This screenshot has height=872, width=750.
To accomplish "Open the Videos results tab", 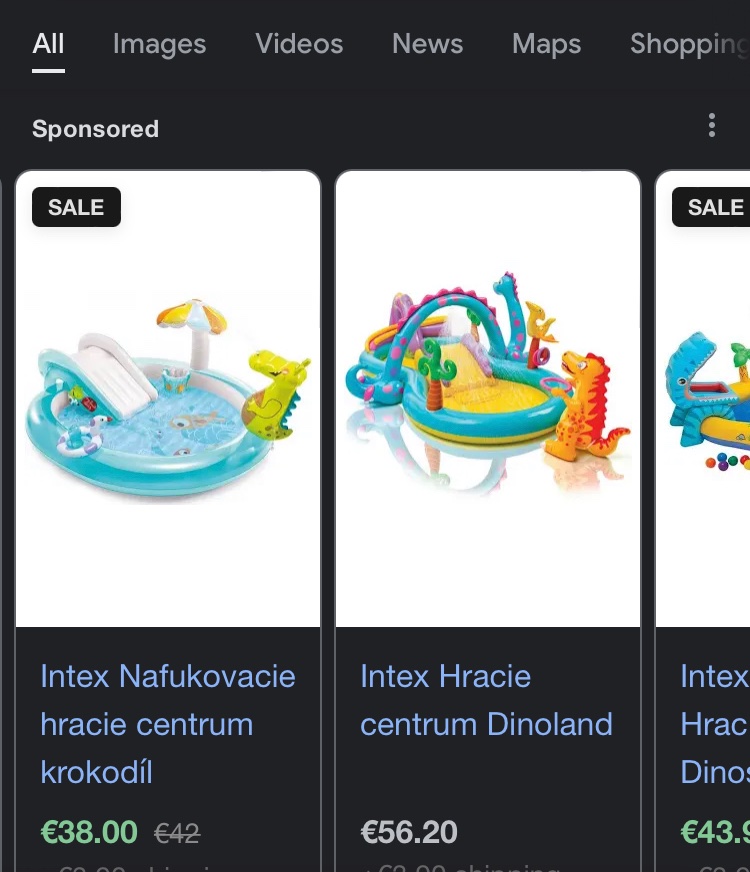I will click(x=299, y=44).
